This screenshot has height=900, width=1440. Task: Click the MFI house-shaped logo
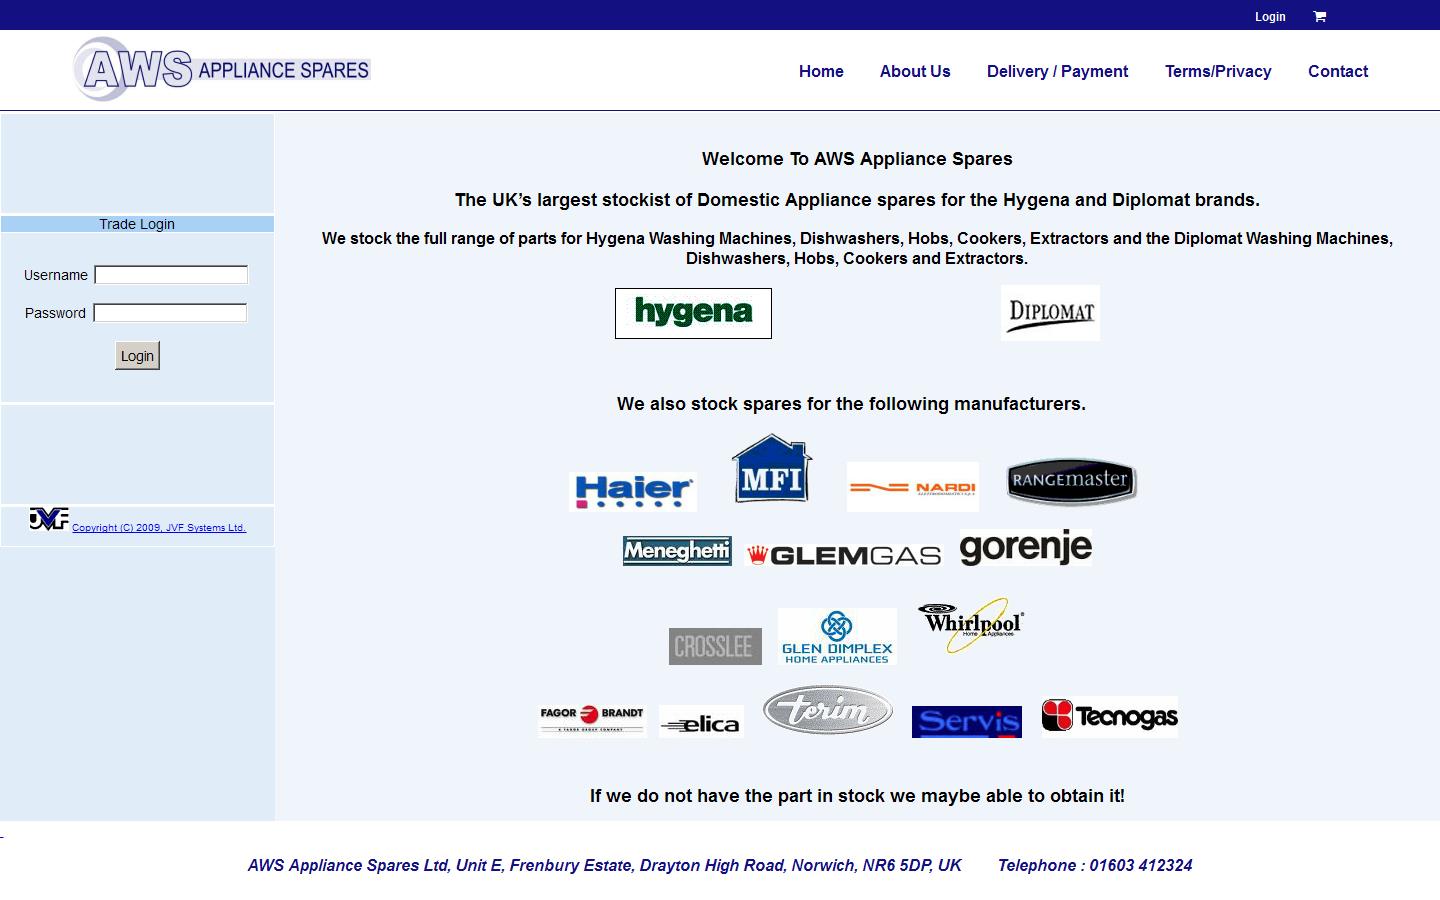[770, 468]
